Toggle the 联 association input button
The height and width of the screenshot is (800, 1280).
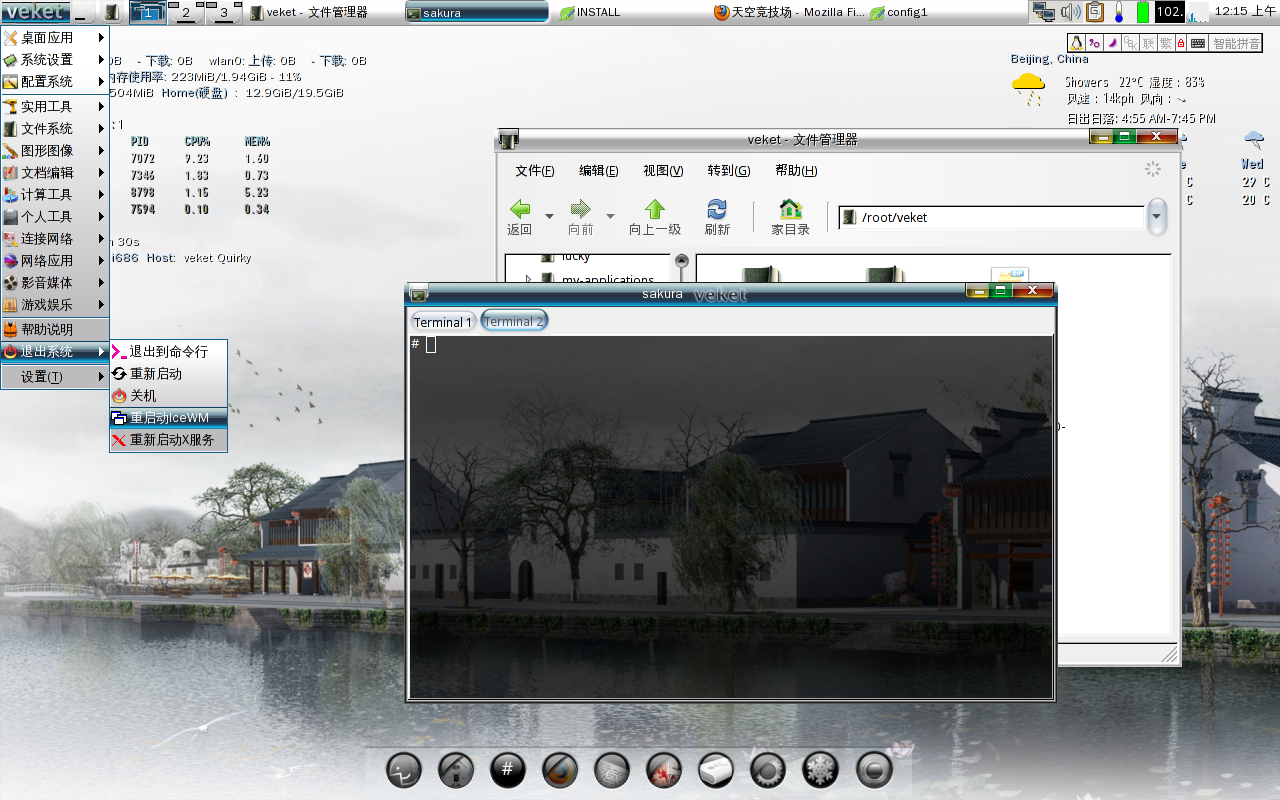[1147, 43]
